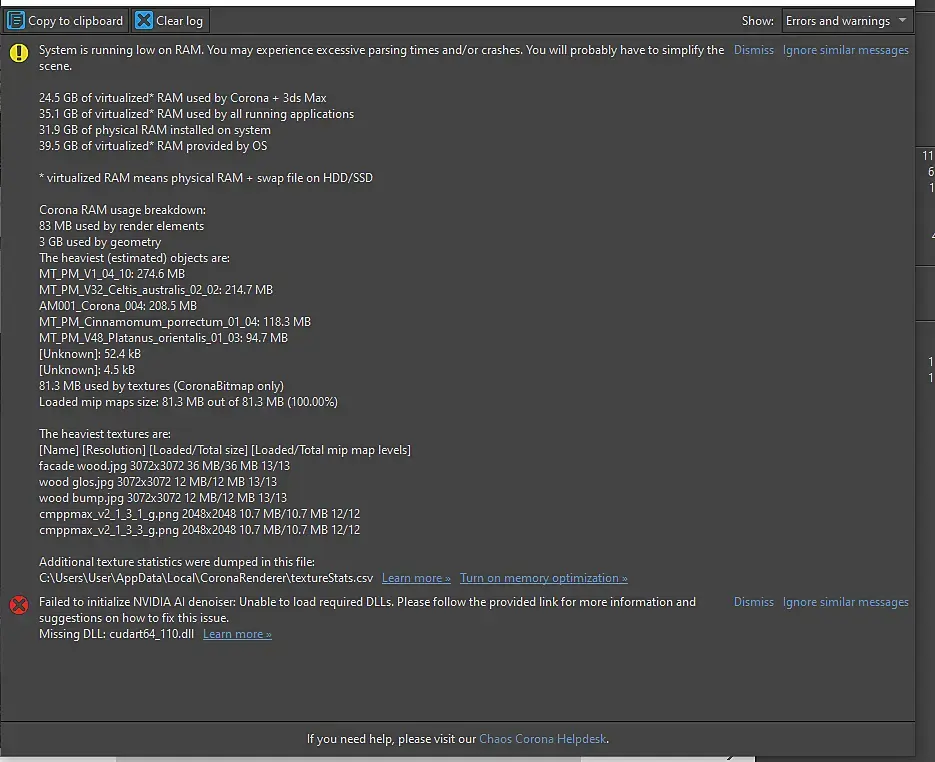Select the AM001_Corona_004 object line
Viewport: 935px width, 762px height.
118,306
